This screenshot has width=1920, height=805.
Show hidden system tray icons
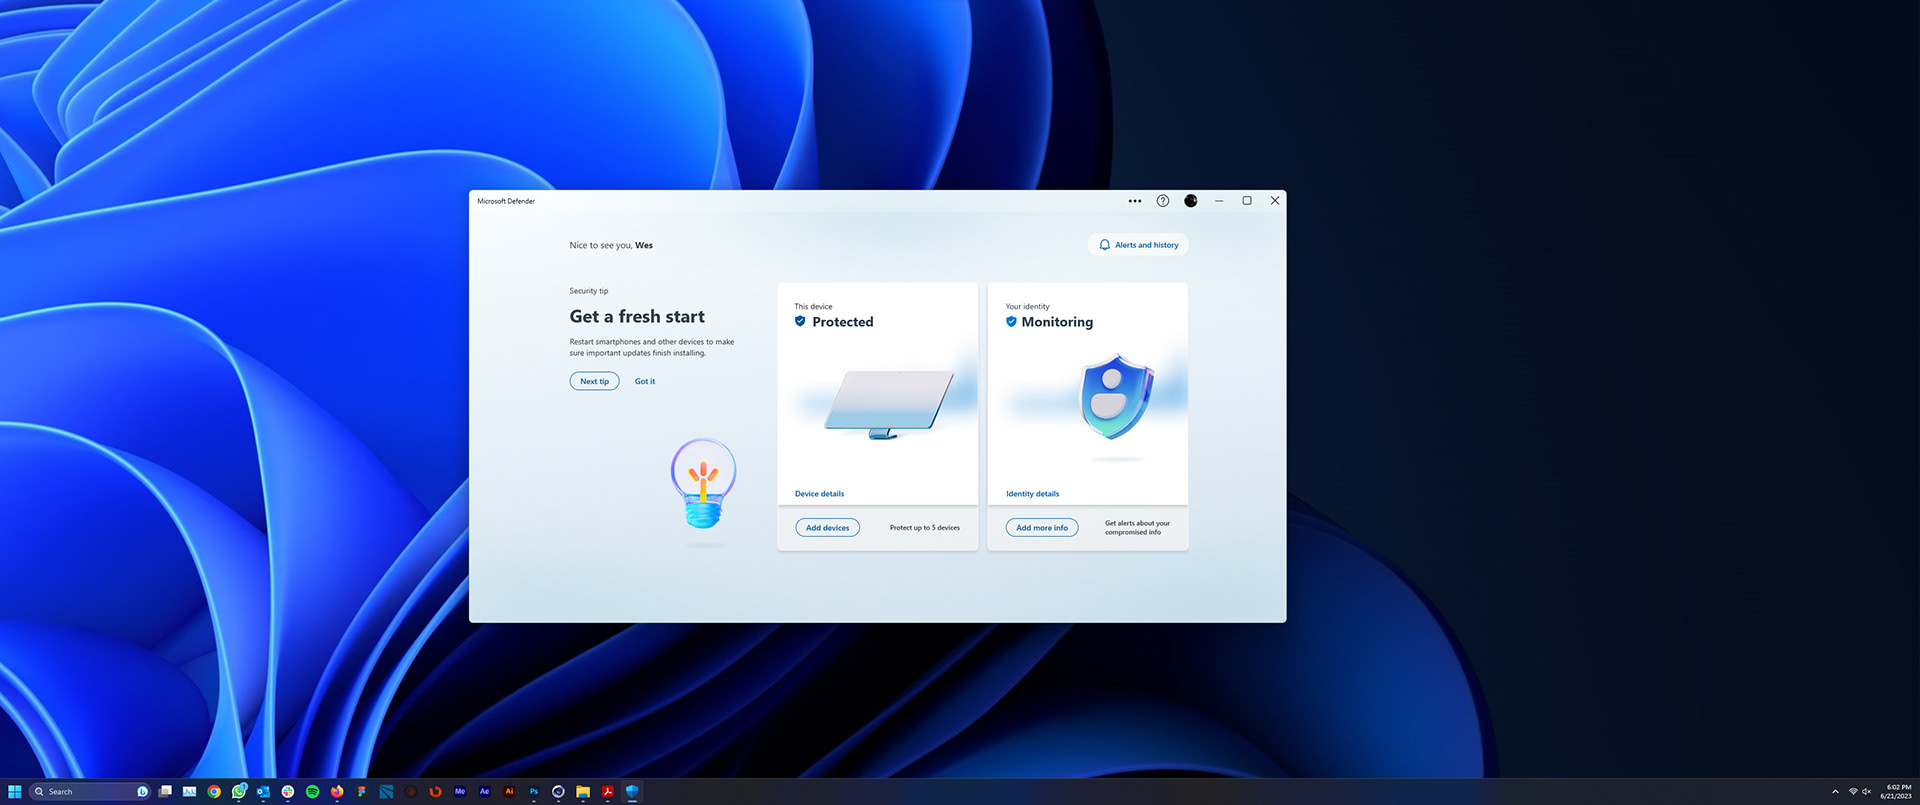[x=1835, y=791]
